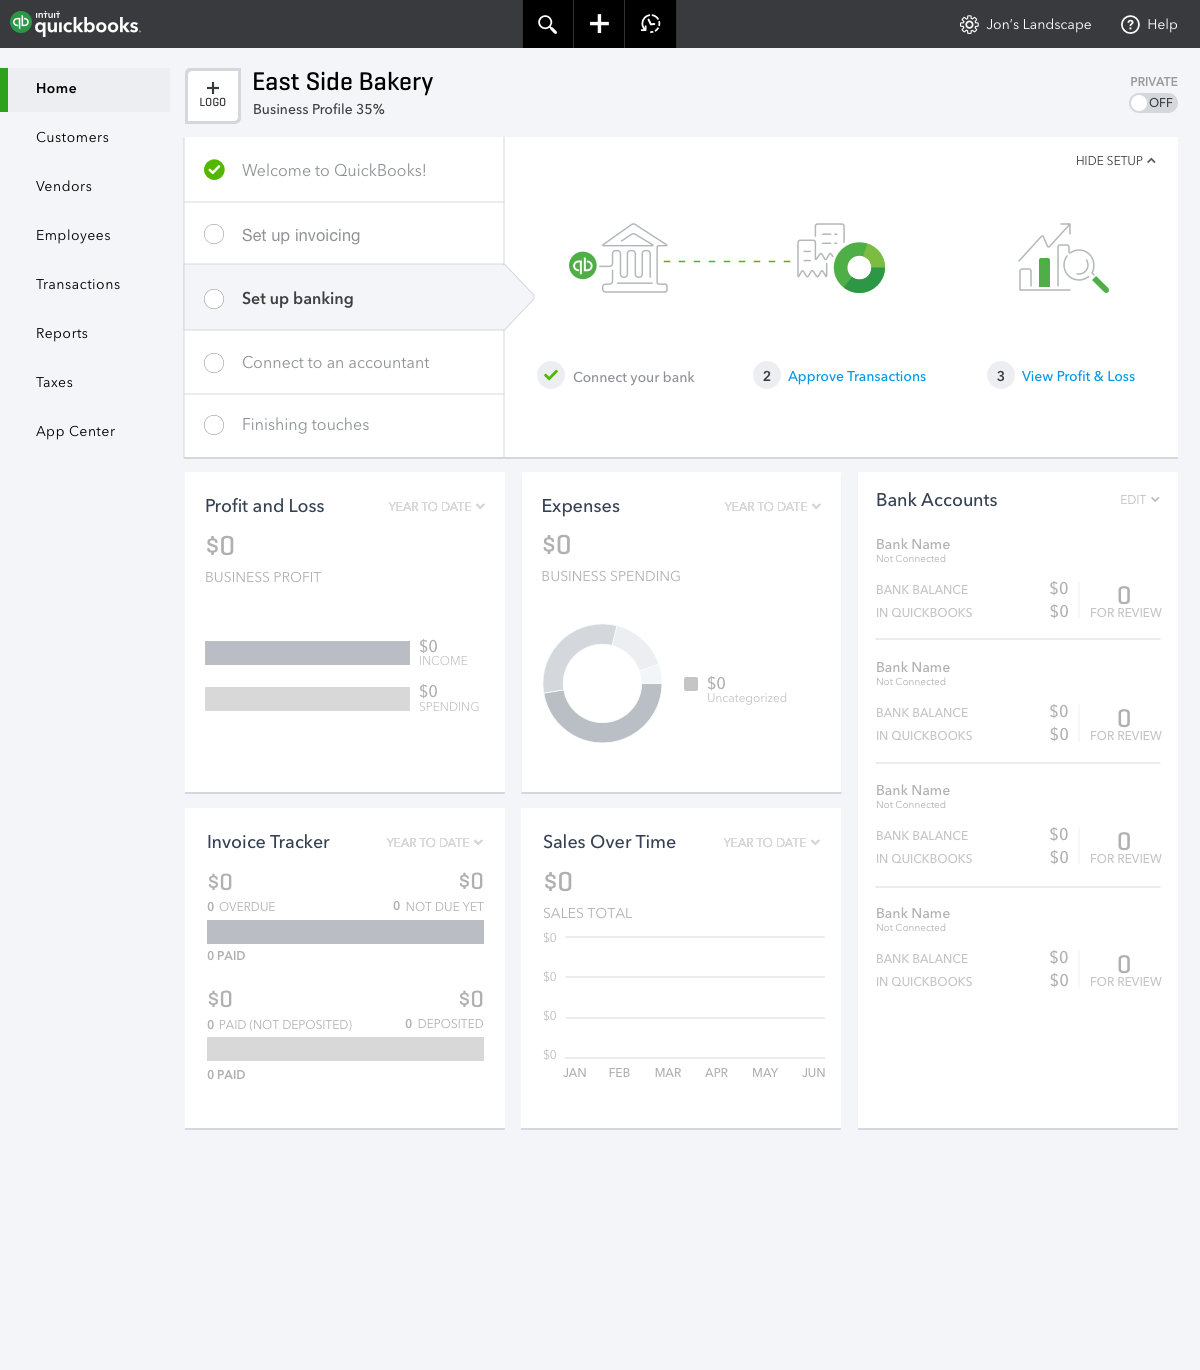Open Invoice Tracker Year to Date dropdown
The image size is (1200, 1370).
(434, 843)
